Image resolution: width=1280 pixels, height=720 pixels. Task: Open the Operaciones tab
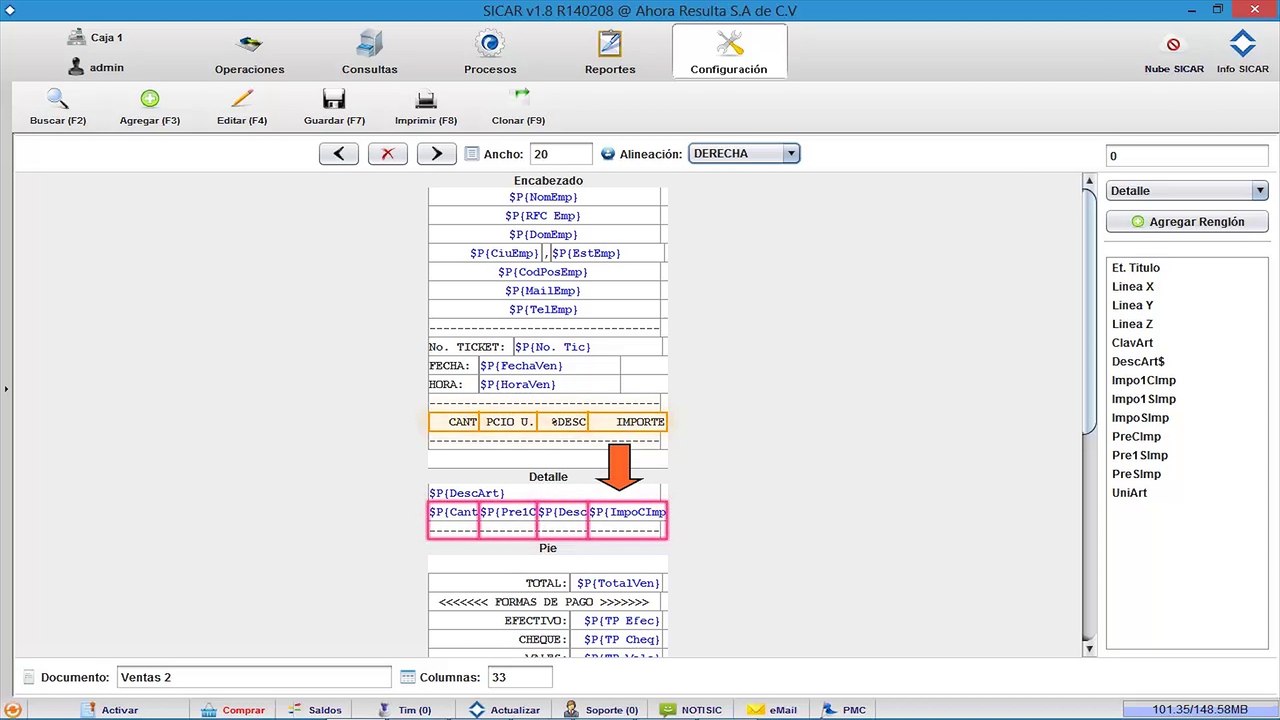tap(249, 54)
